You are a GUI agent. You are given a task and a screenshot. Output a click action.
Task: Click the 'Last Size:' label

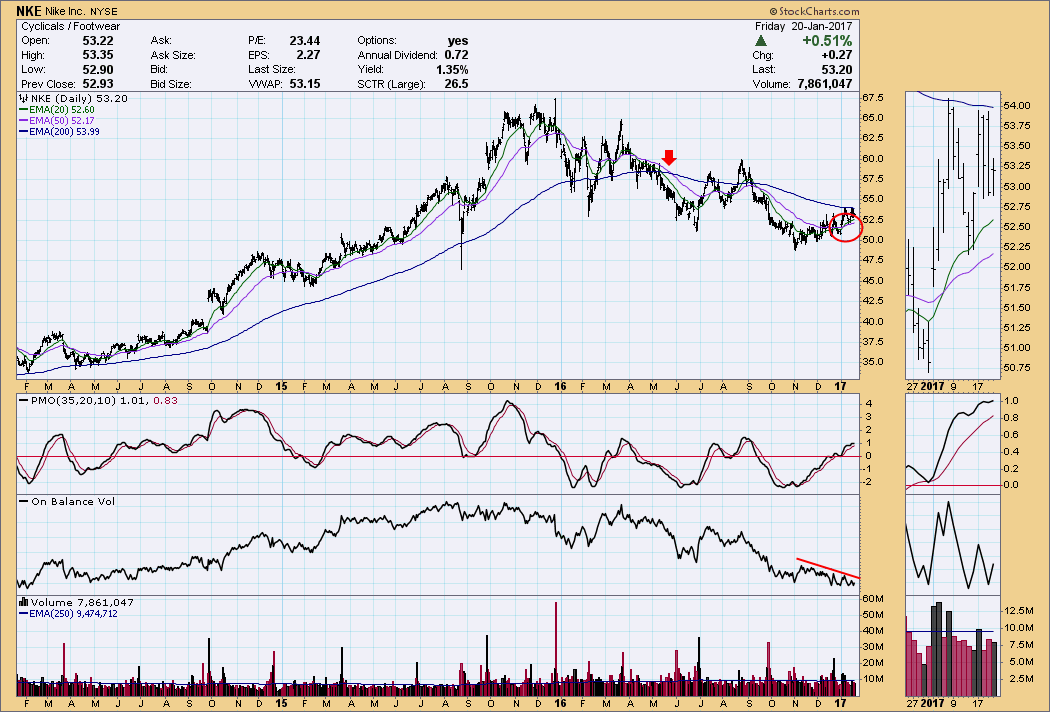[271, 69]
